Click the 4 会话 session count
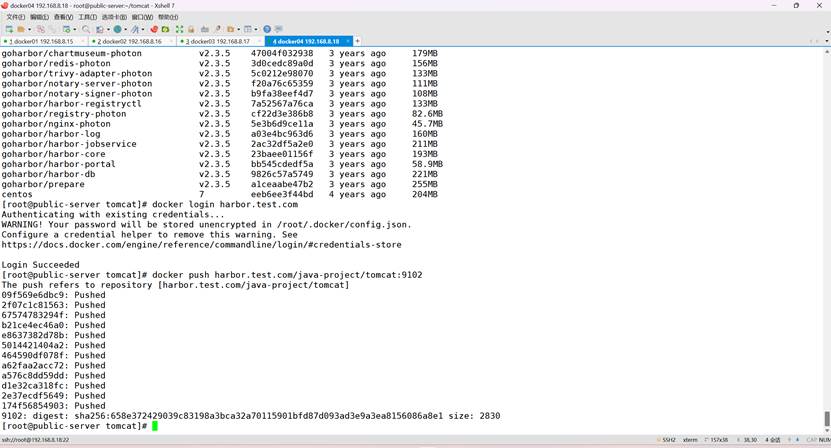This screenshot has height=448, width=831. (773, 440)
